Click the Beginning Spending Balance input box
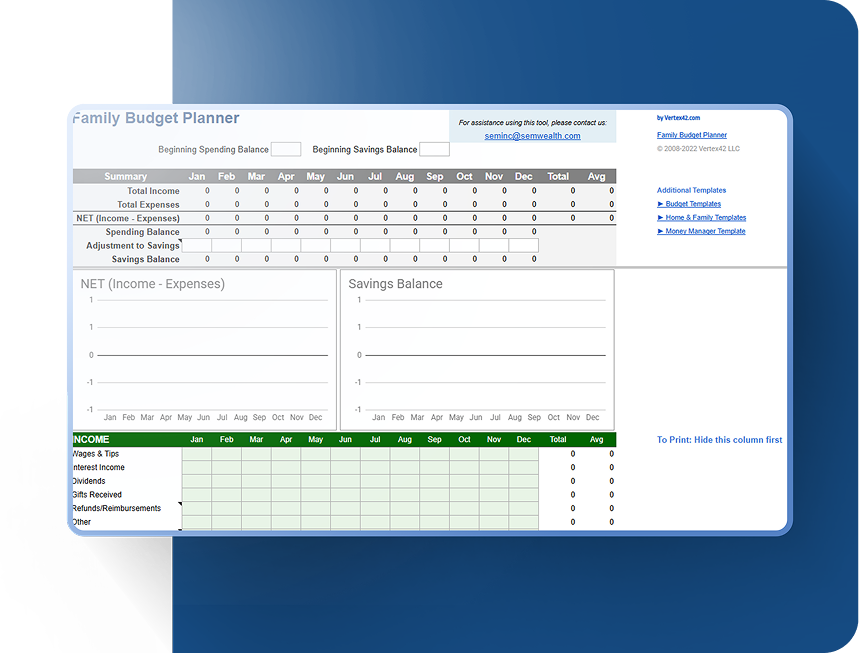Viewport: 859px width, 653px height. (x=285, y=150)
